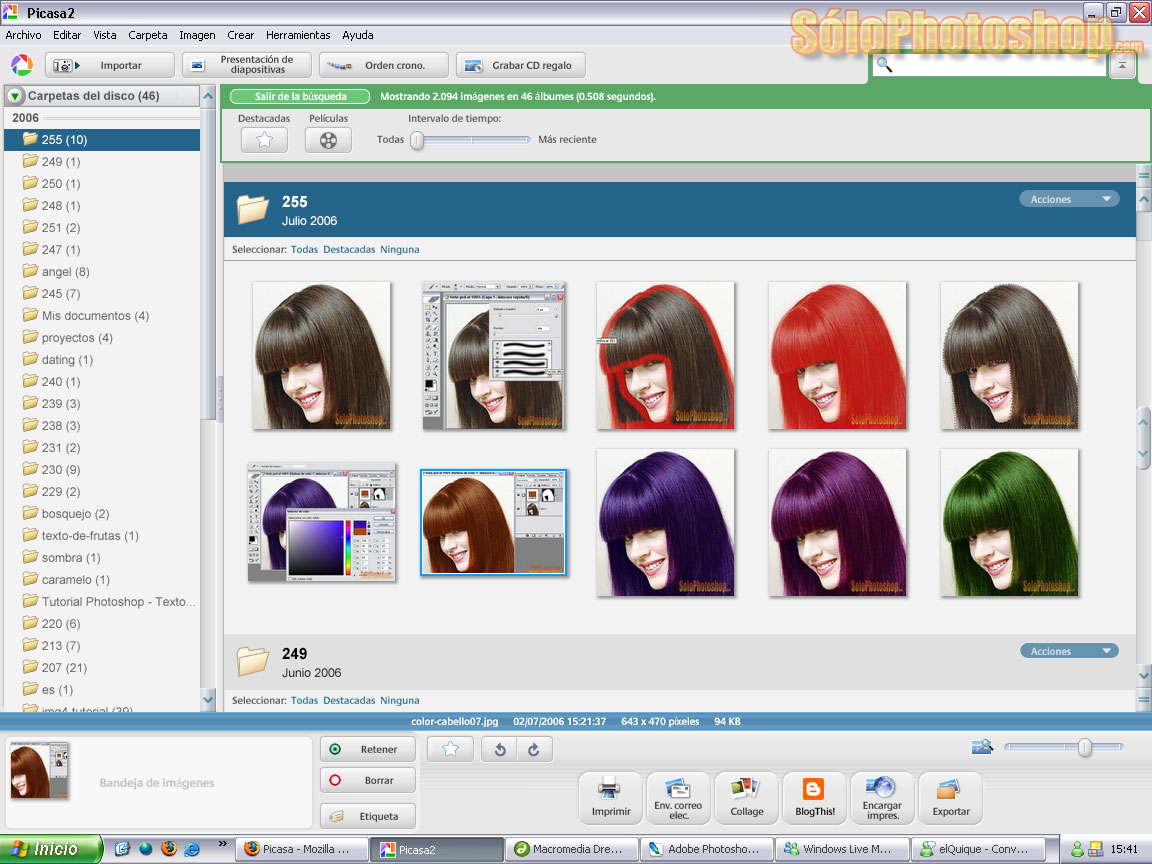The width and height of the screenshot is (1152, 864).
Task: Click the Inicio start button
Action: tap(50, 849)
